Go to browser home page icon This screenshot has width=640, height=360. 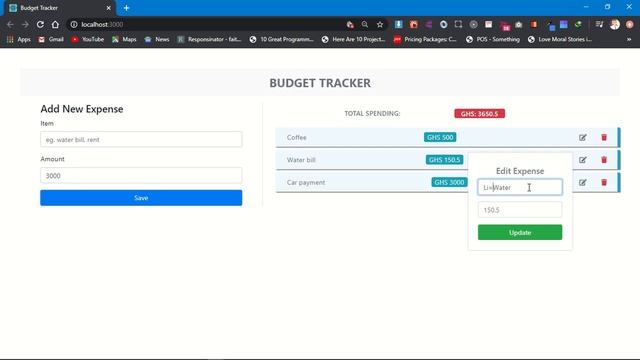point(55,24)
